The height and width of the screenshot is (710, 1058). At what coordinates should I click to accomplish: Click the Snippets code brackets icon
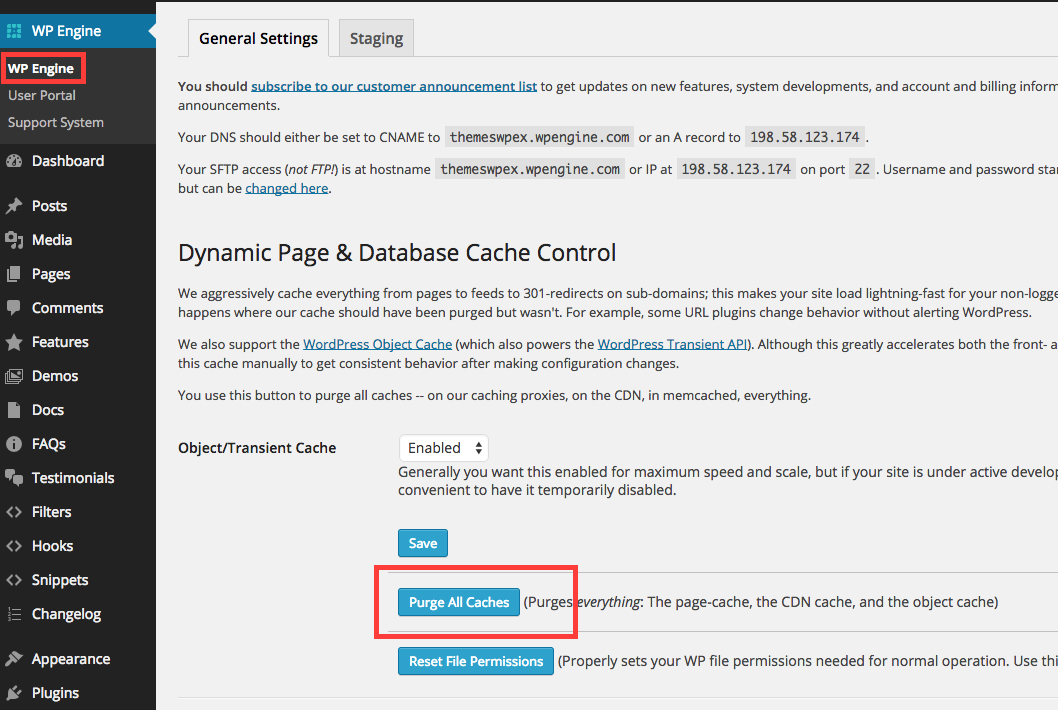[x=13, y=580]
